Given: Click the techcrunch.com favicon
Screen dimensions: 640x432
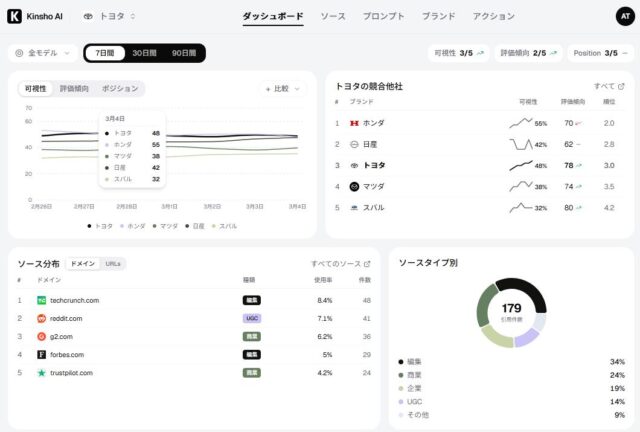Looking at the screenshot, I should tap(41, 301).
